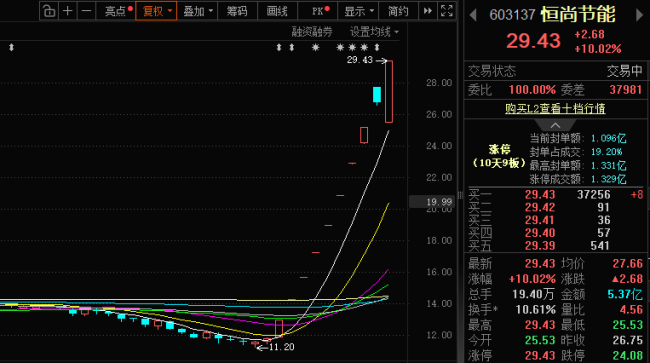Image resolution: width=650 pixels, height=363 pixels.
Task: Click the leftmost event marker on chart top
Action: pos(12,48)
